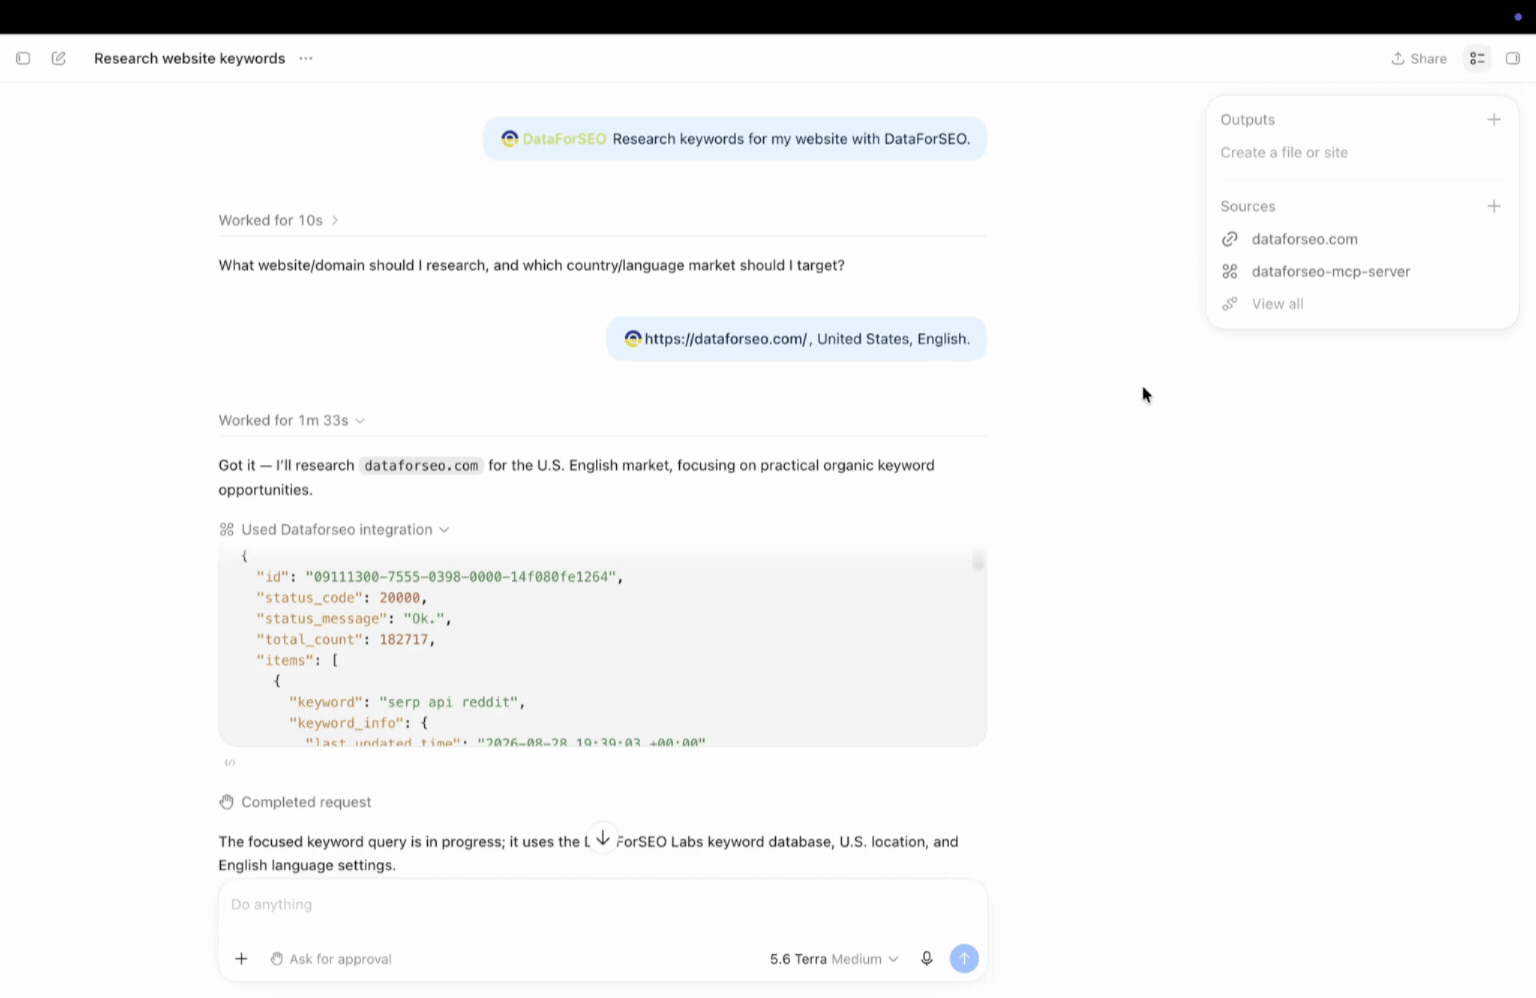
Task: Open the three-dot menu beside Research website keywords
Action: pos(306,58)
